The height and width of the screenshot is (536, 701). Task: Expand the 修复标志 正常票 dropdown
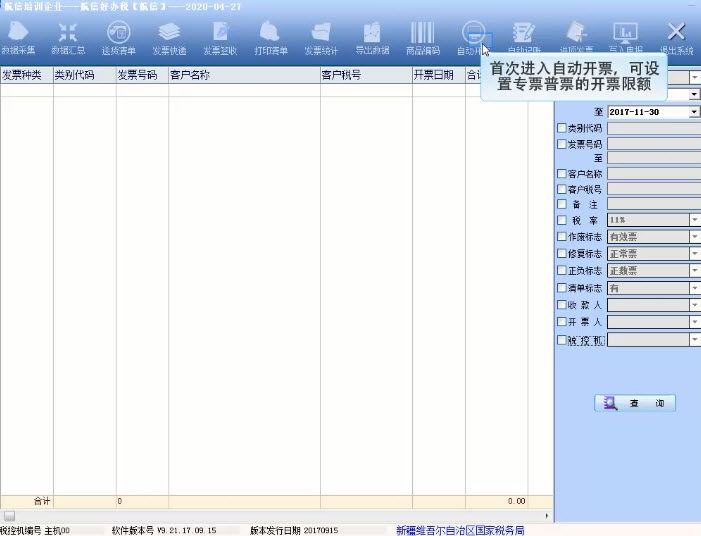click(x=694, y=253)
